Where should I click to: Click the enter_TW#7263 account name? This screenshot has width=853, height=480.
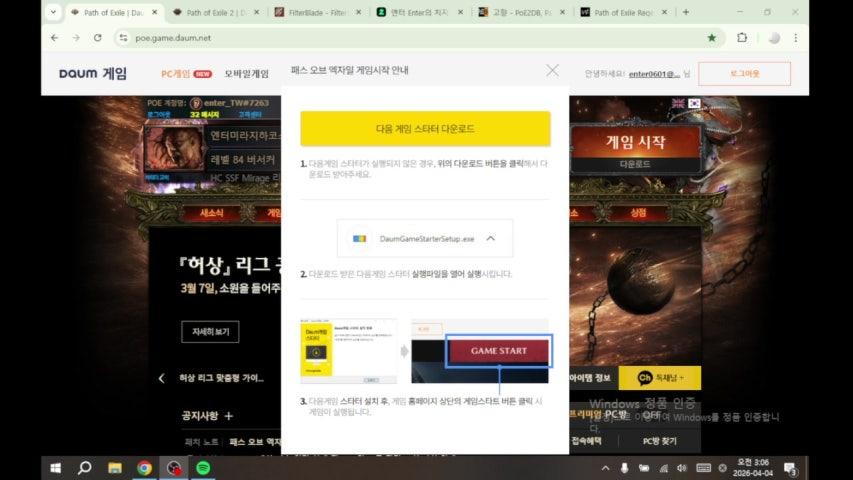(236, 103)
